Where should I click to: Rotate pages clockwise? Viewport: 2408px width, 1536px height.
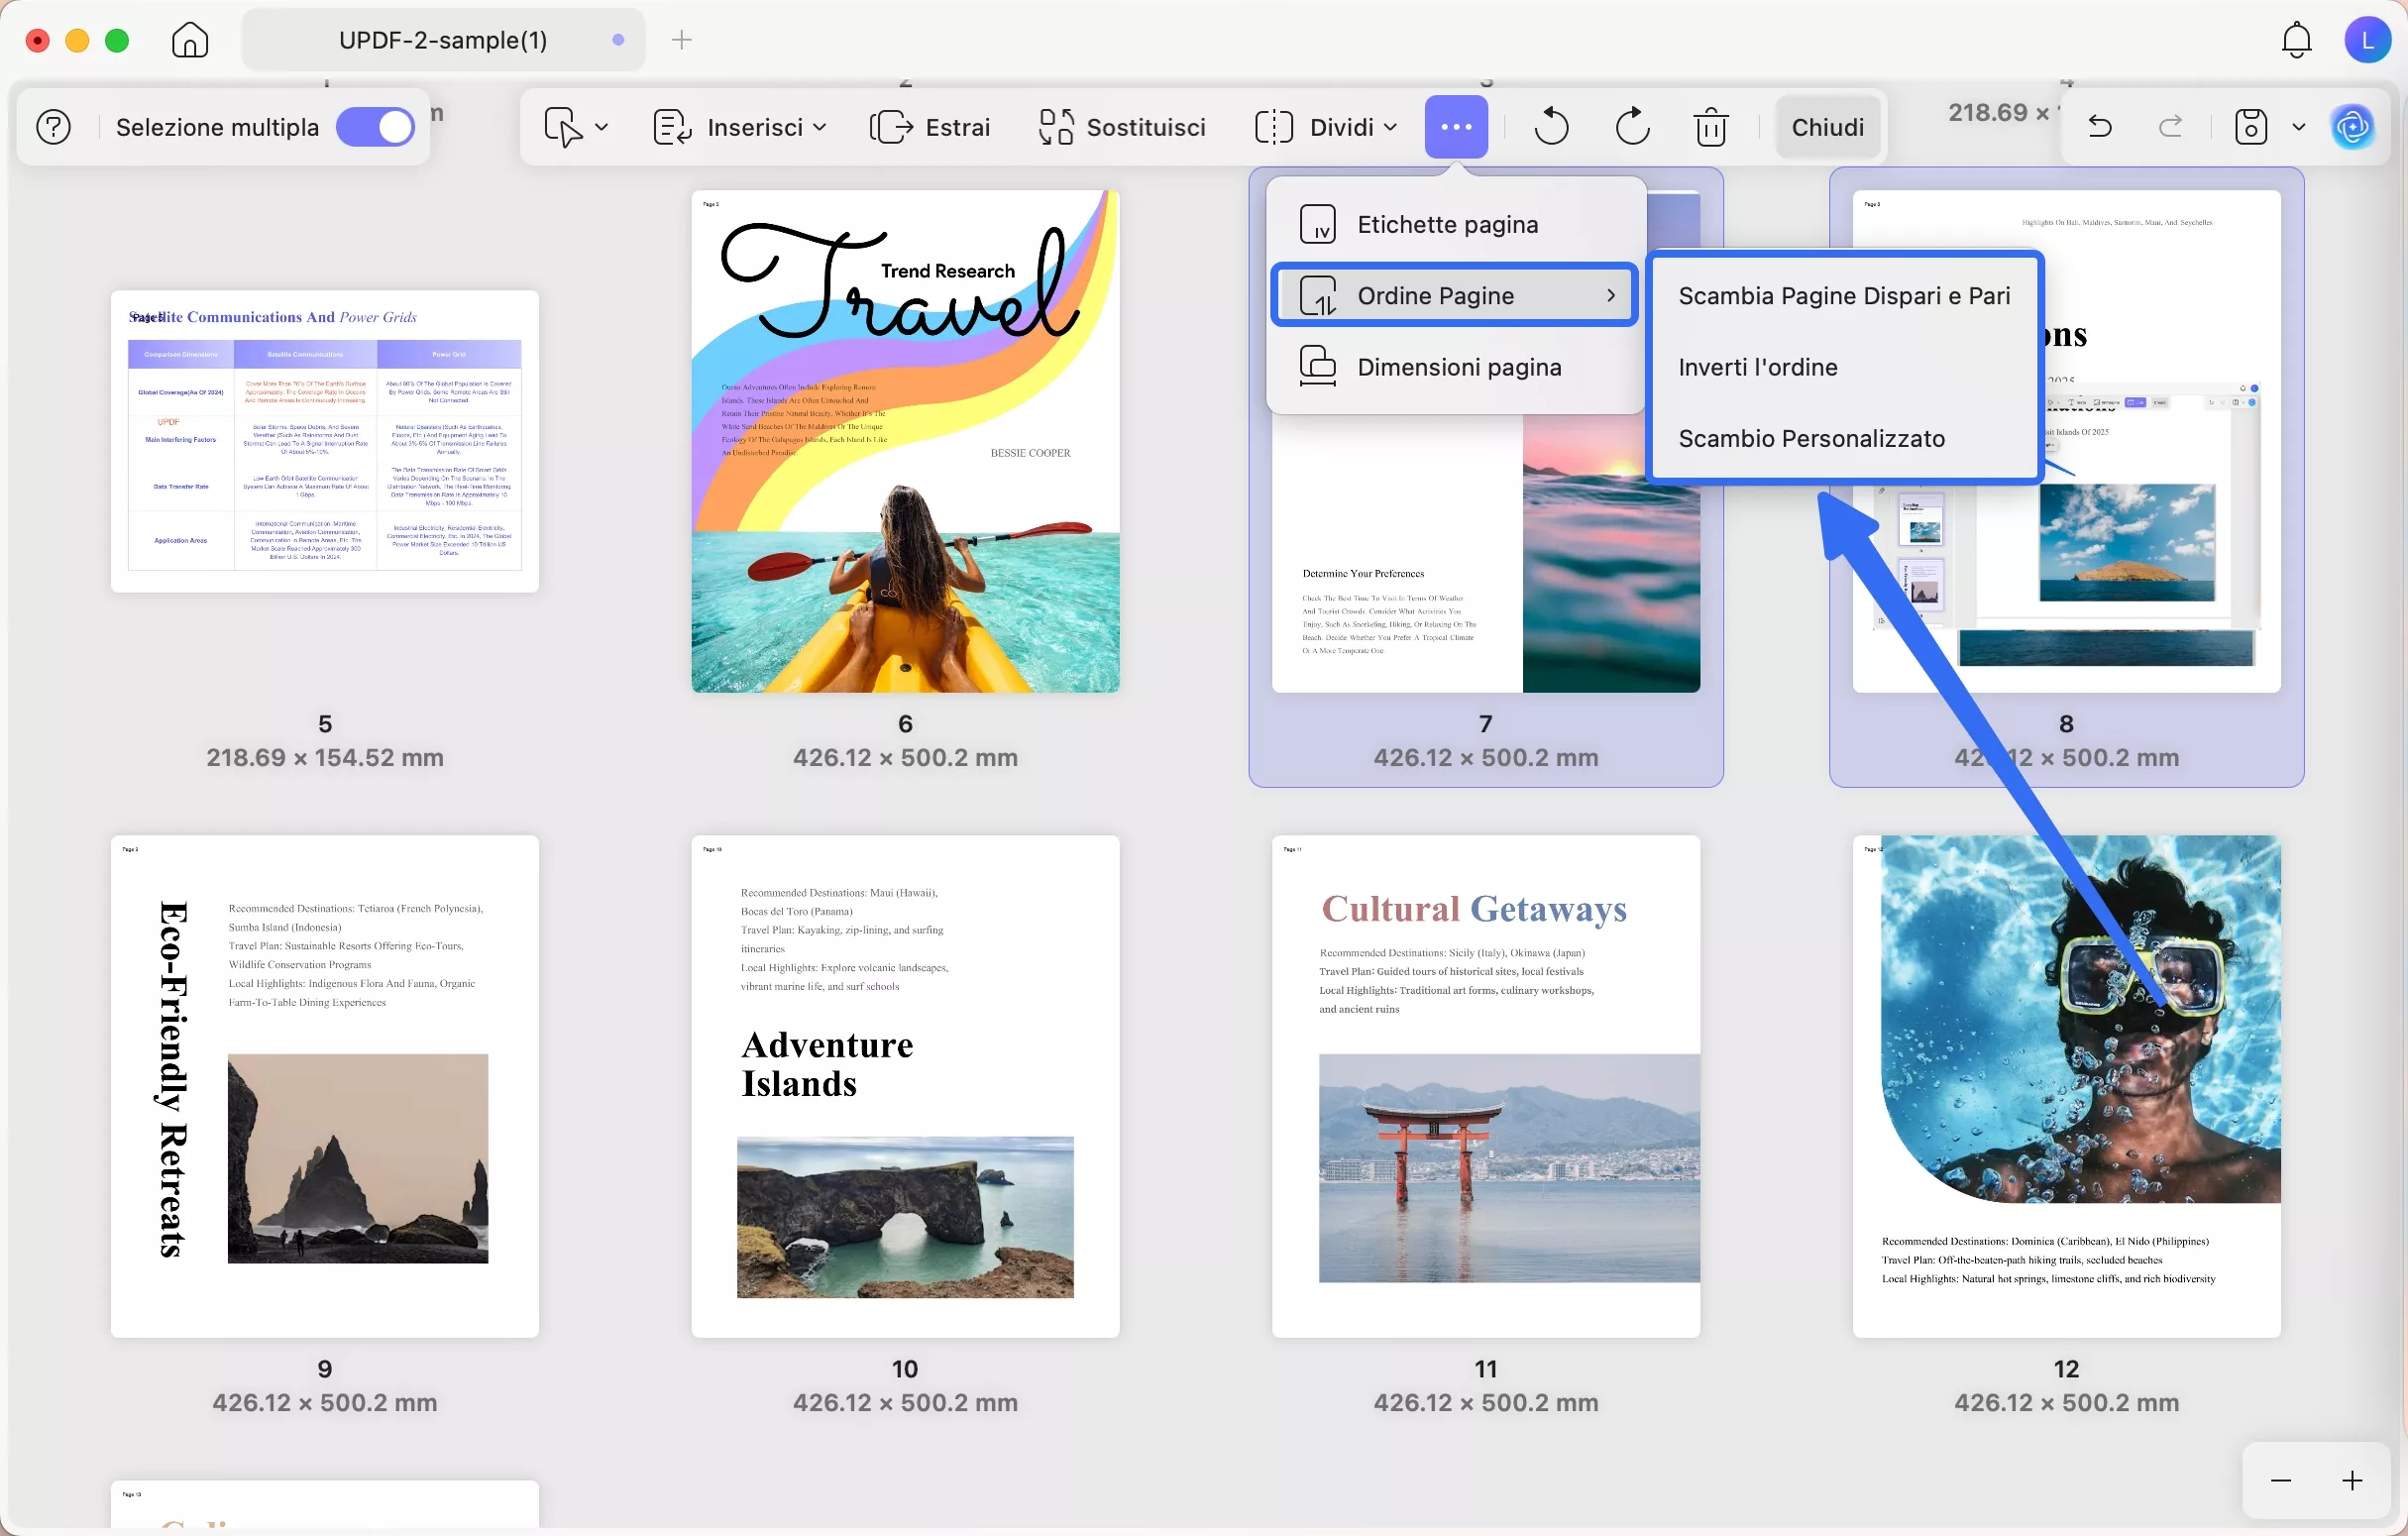[1632, 127]
